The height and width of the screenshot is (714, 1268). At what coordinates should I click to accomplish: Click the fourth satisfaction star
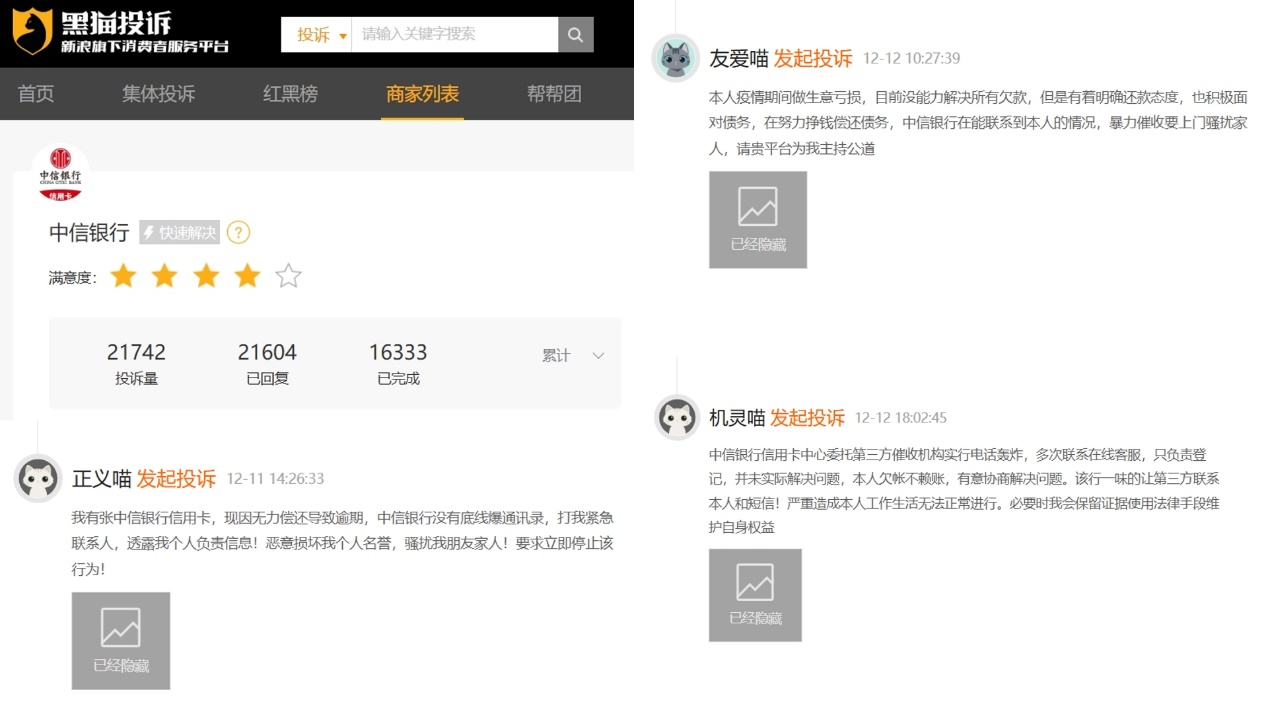click(247, 276)
